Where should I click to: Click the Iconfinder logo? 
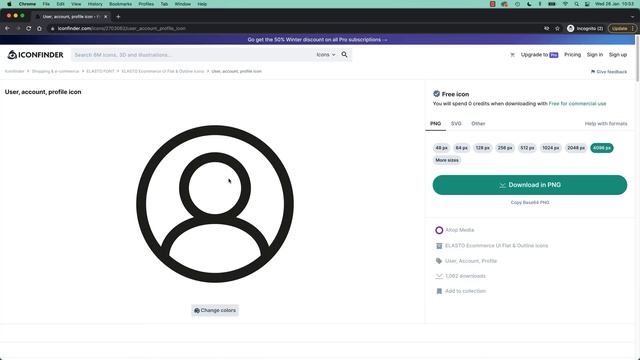(x=36, y=55)
